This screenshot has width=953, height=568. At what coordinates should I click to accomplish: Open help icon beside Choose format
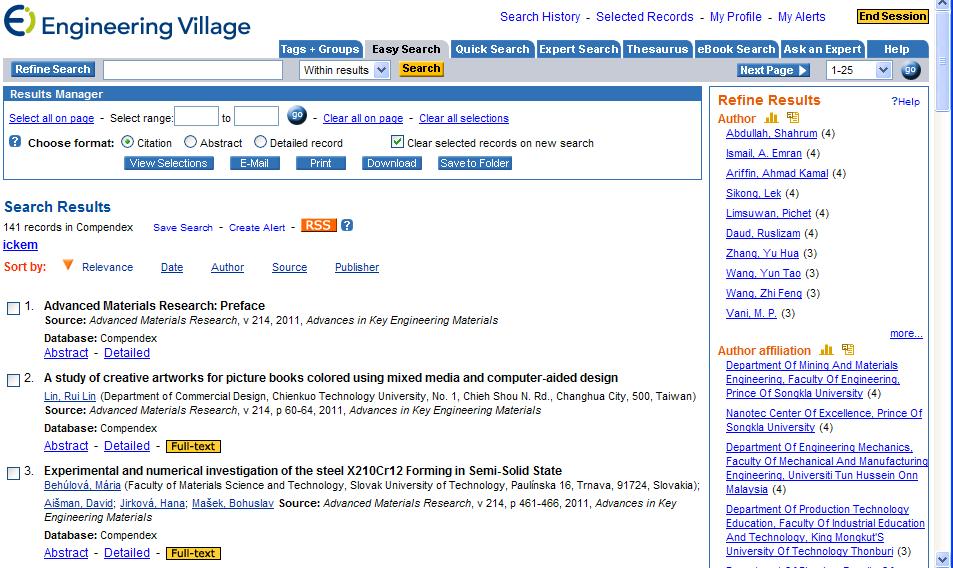click(x=15, y=142)
